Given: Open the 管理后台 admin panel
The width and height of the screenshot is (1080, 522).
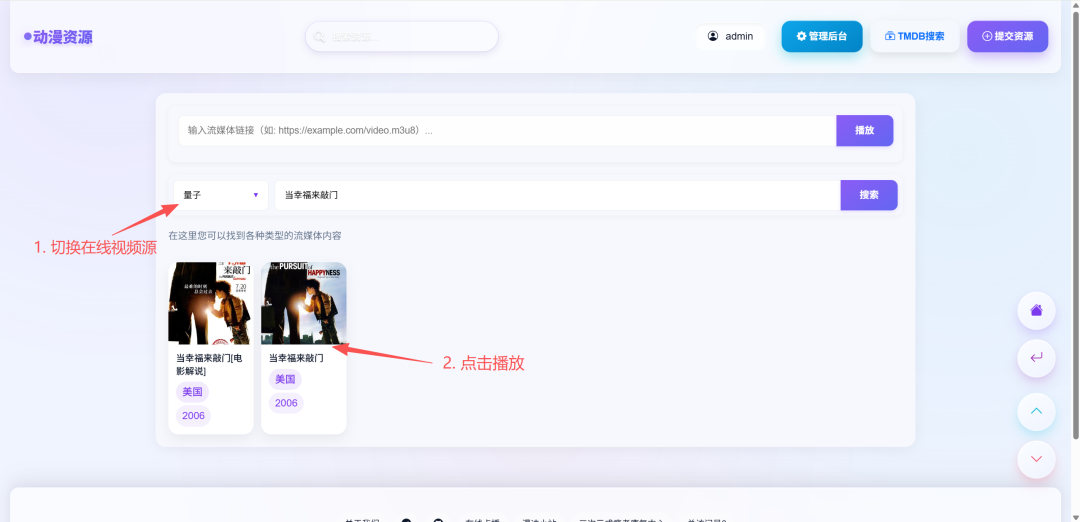Looking at the screenshot, I should 822,36.
